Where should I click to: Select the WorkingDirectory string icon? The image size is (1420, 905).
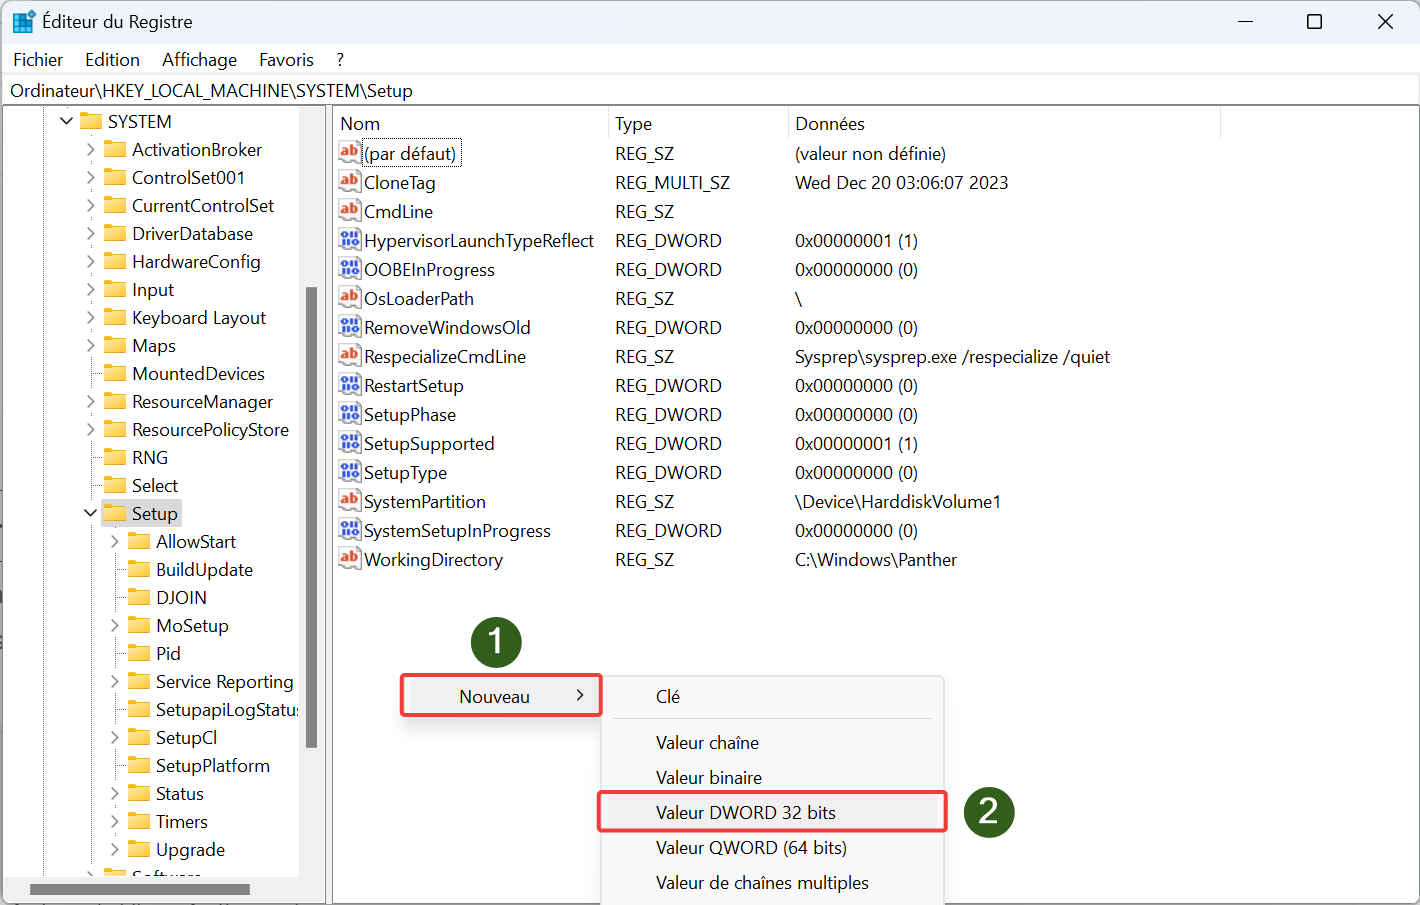[x=349, y=559]
